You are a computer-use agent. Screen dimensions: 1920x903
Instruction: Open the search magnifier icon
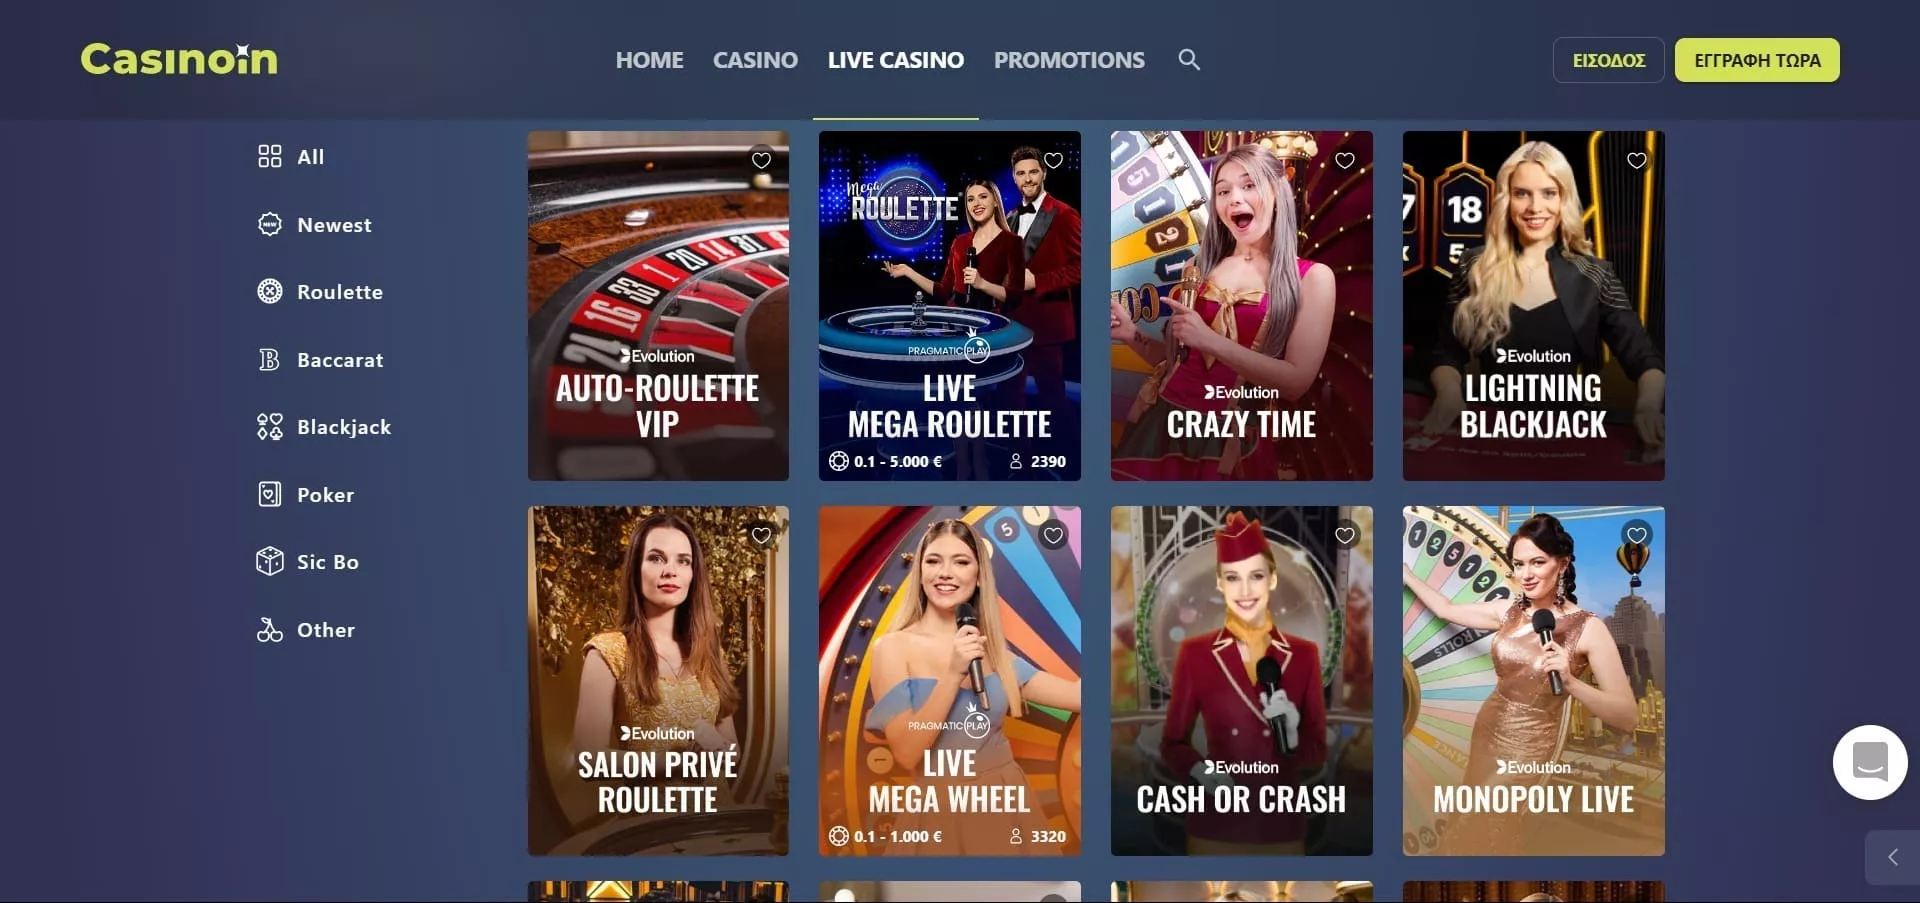1189,59
